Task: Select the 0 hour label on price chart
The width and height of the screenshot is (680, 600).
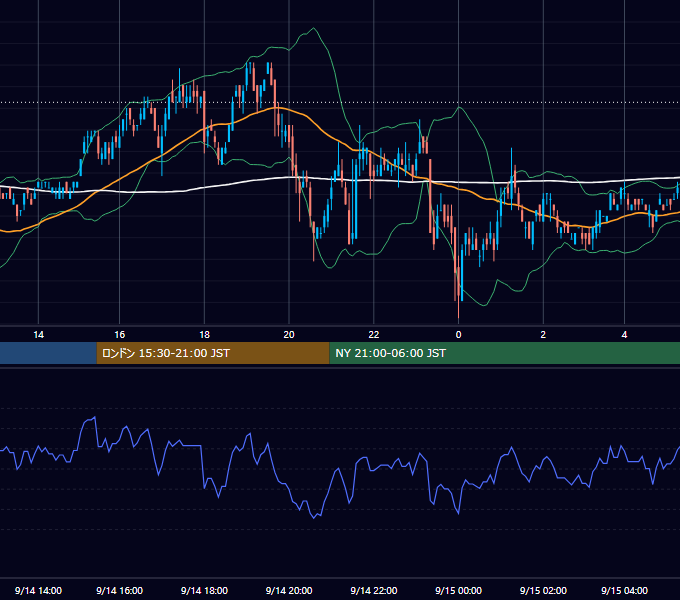Action: click(458, 335)
